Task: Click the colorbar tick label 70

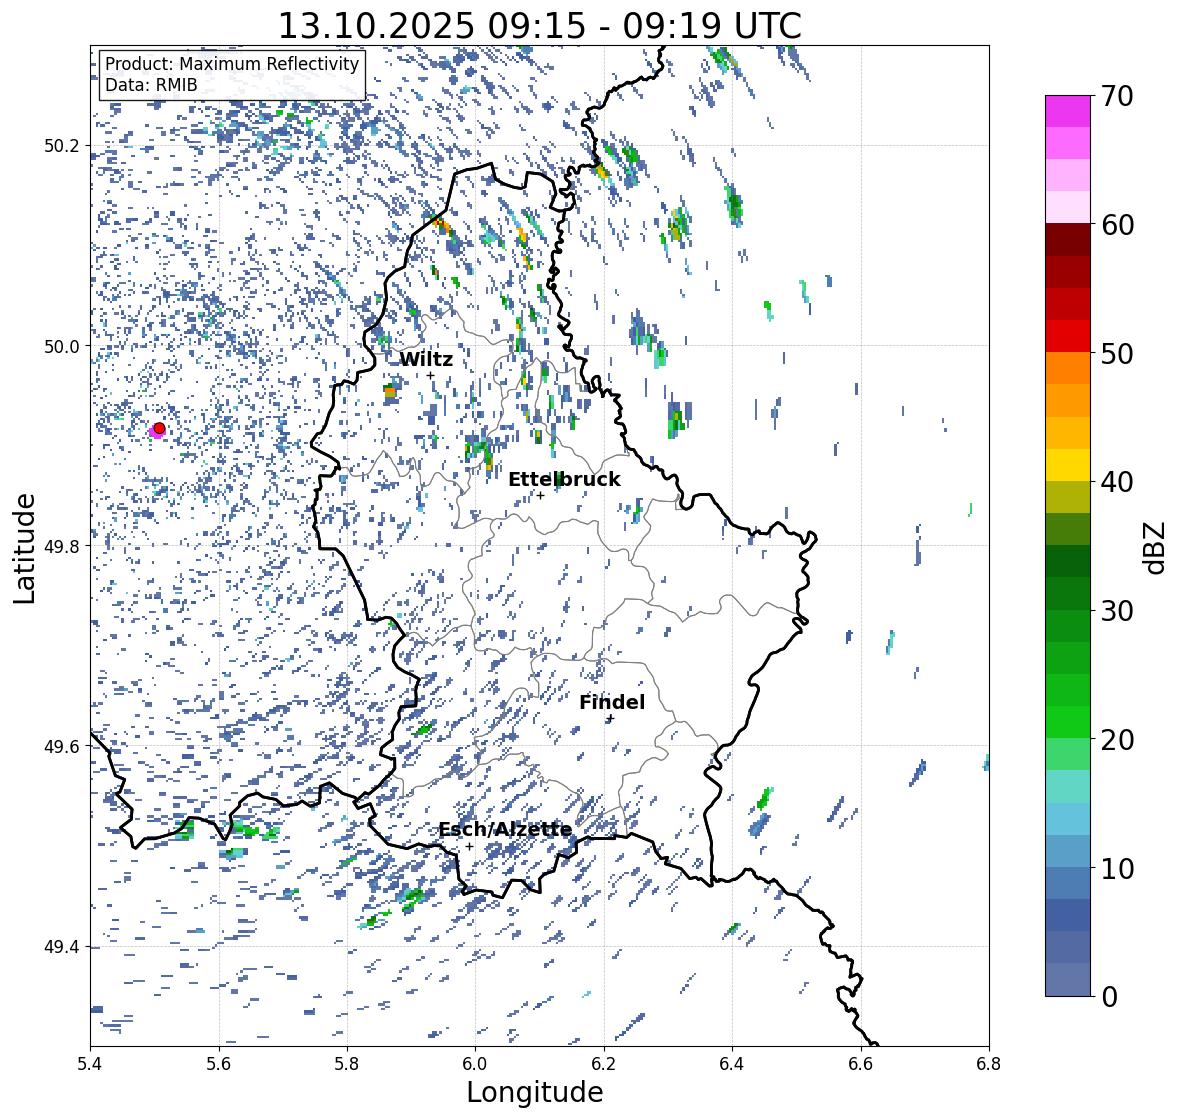Action: (1117, 96)
